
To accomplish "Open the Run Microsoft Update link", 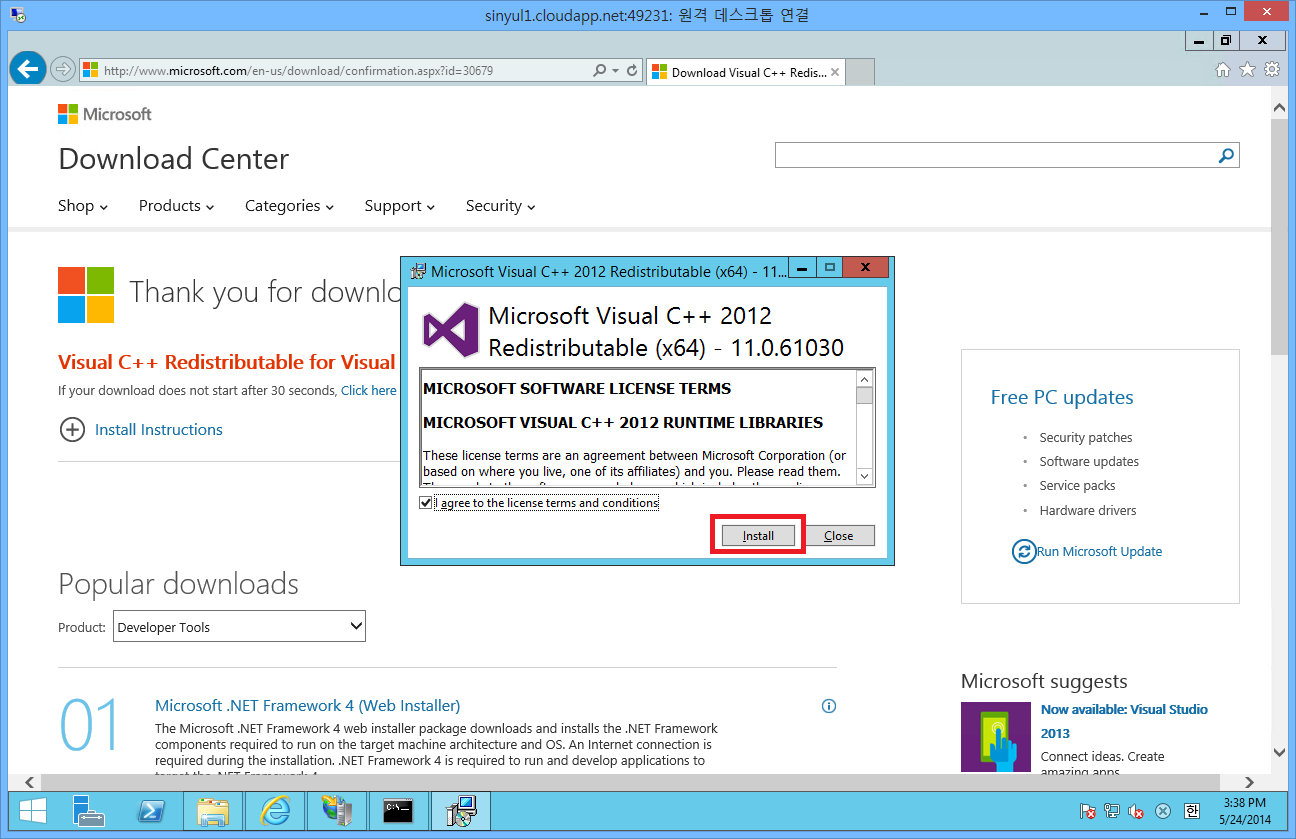I will (x=1099, y=551).
